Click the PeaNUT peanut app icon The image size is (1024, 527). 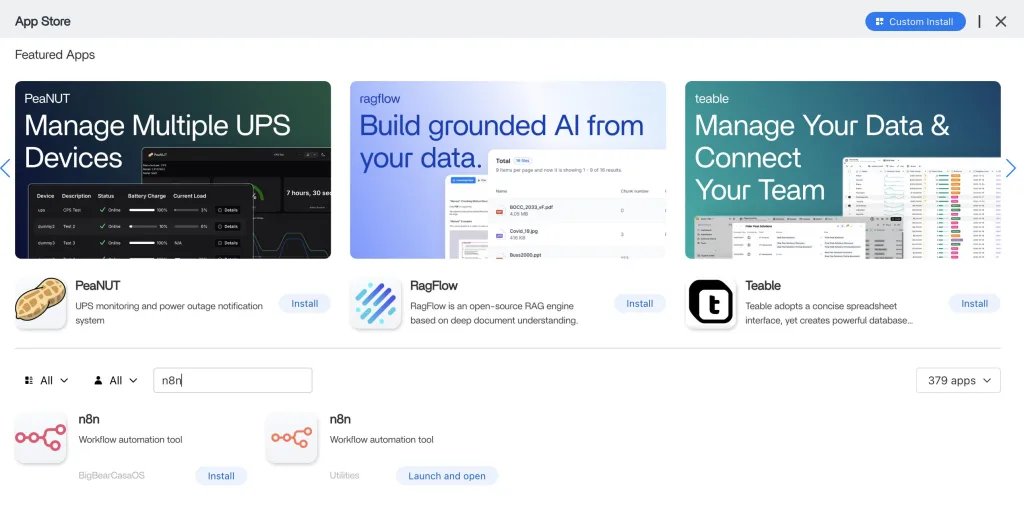click(x=41, y=304)
